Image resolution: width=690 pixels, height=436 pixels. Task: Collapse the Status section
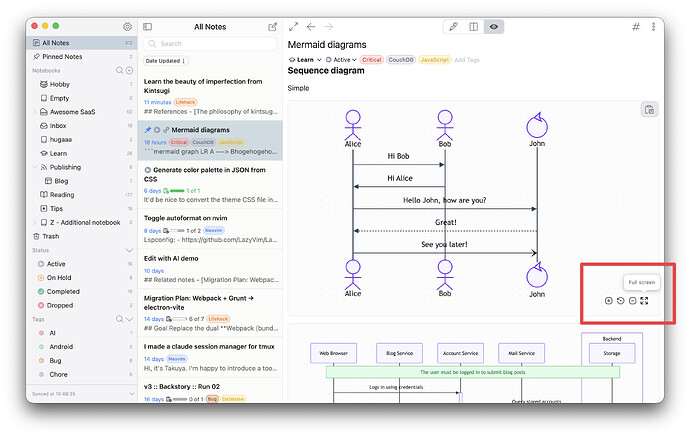(x=129, y=250)
